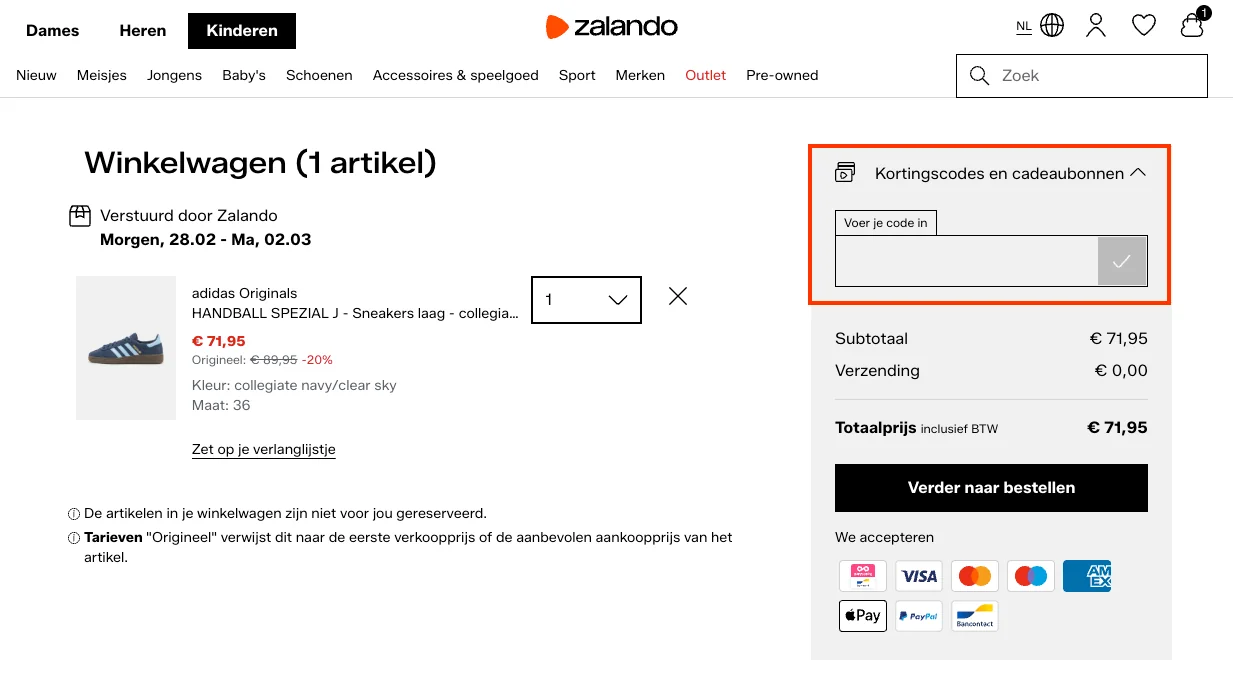The width and height of the screenshot is (1233, 686).
Task: Click the wallet icon next to Kortingscodes
Action: click(x=846, y=172)
